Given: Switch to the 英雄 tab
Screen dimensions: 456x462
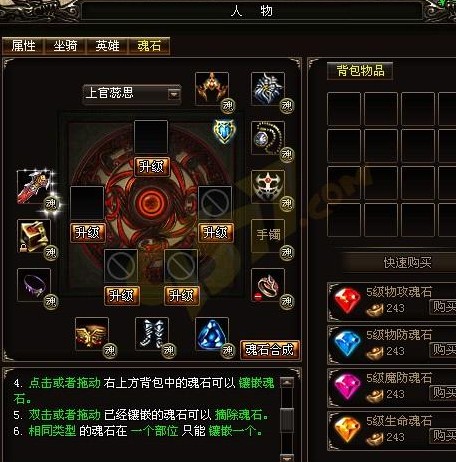Looking at the screenshot, I should (x=107, y=46).
